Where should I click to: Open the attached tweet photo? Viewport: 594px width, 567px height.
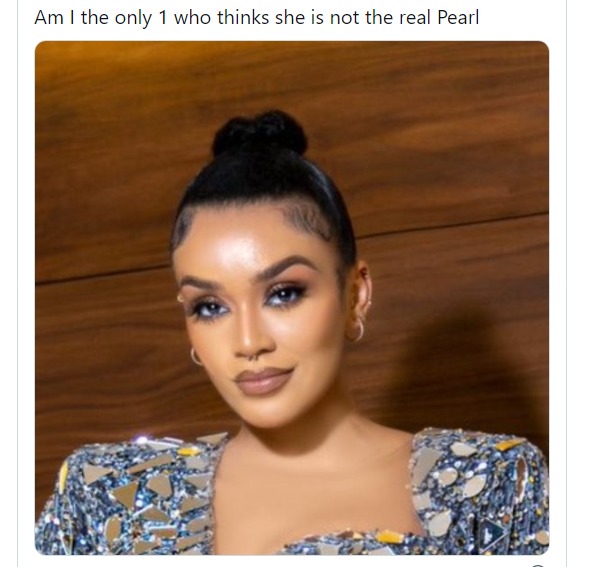click(292, 298)
